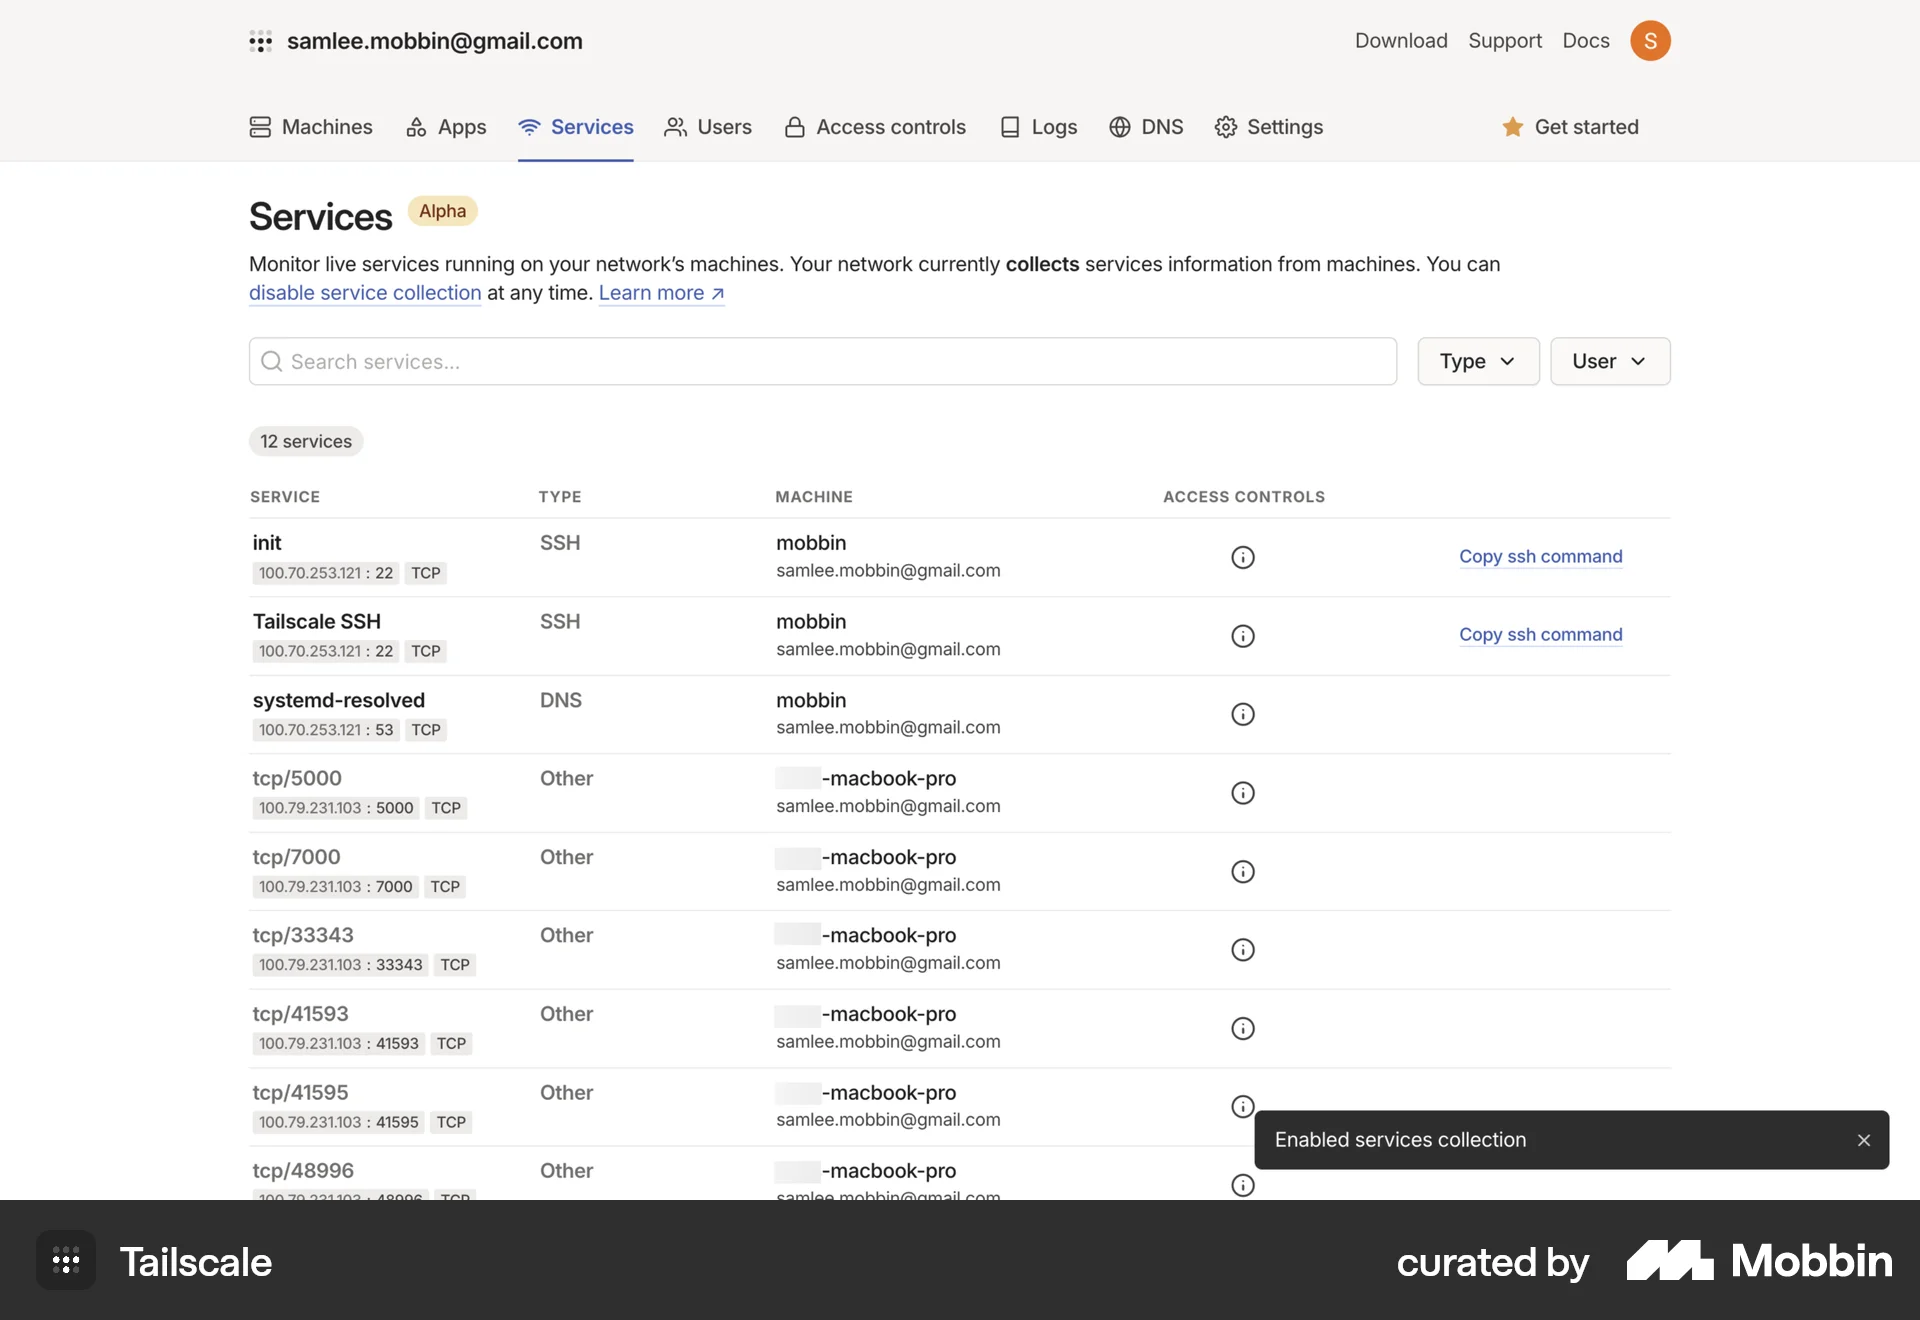Open Logs via the log book icon
This screenshot has width=1920, height=1320.
point(1010,127)
